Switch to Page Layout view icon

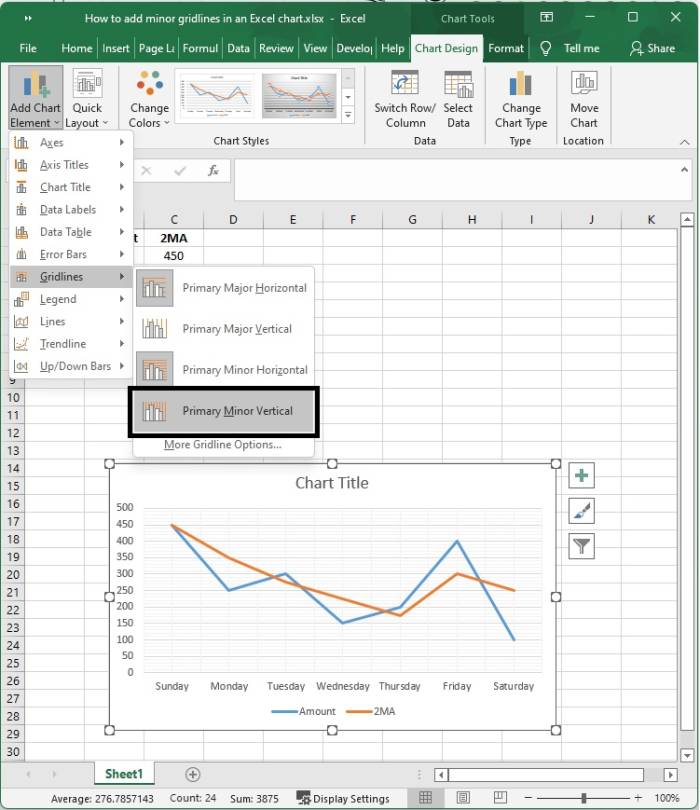(463, 798)
